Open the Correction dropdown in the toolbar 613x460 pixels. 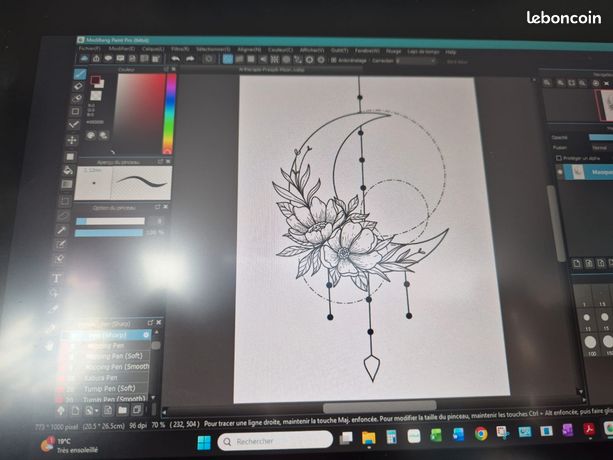pyautogui.click(x=415, y=61)
